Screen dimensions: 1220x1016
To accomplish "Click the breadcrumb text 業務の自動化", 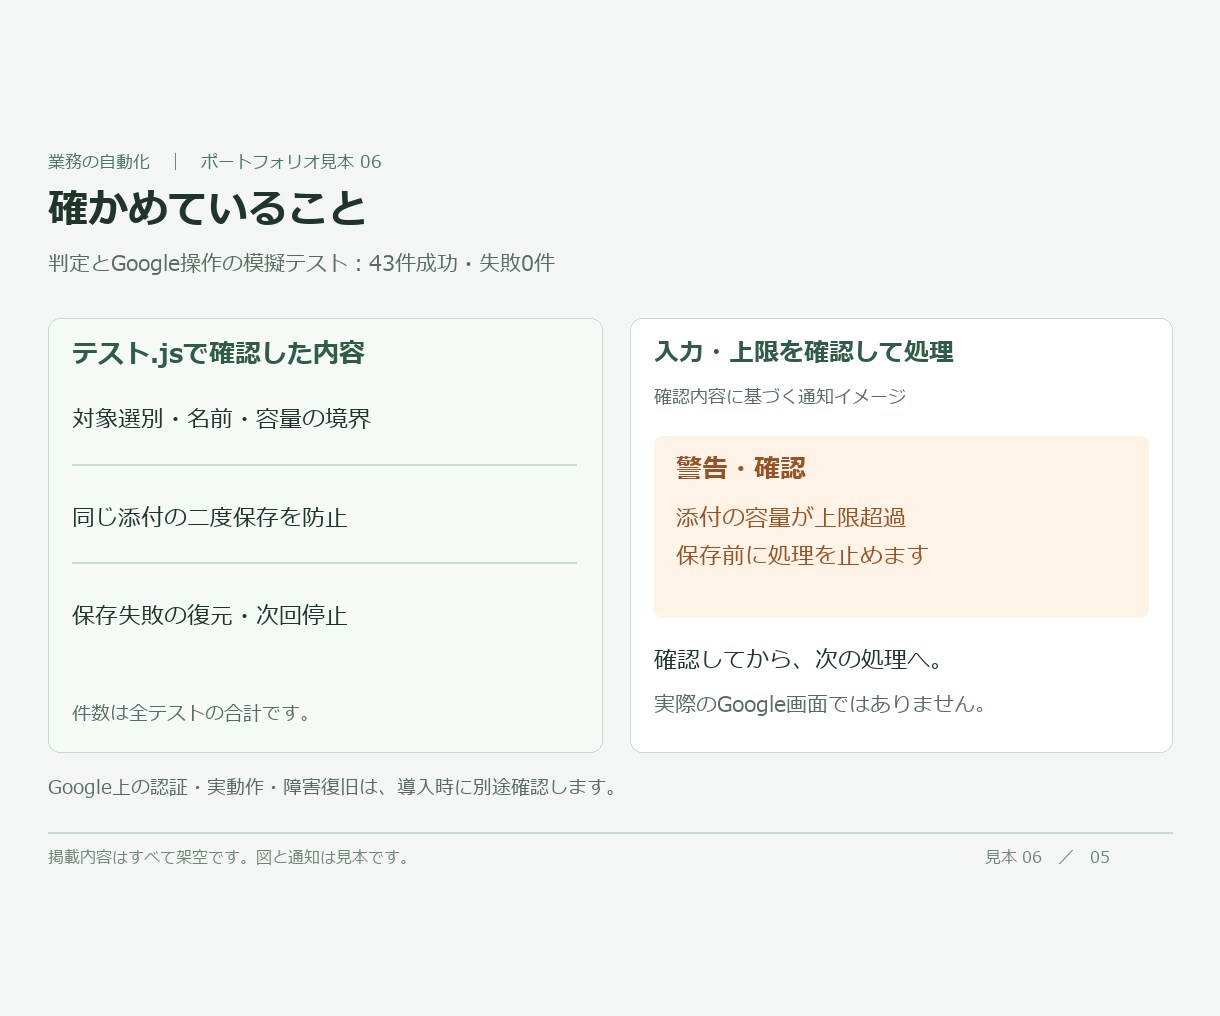I will (99, 162).
